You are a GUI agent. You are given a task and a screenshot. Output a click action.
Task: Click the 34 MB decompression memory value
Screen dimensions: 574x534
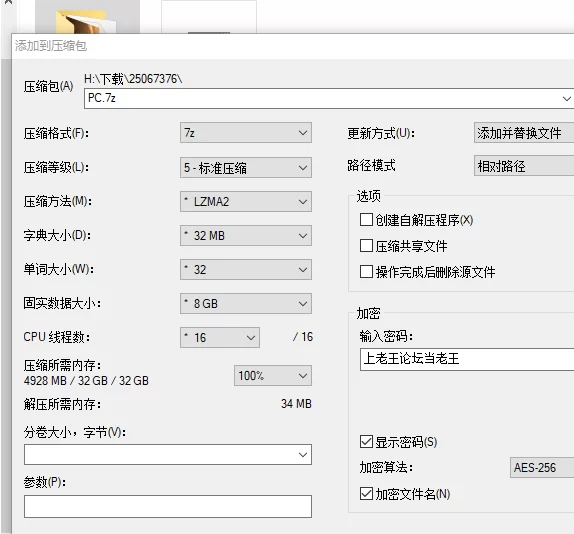[296, 404]
